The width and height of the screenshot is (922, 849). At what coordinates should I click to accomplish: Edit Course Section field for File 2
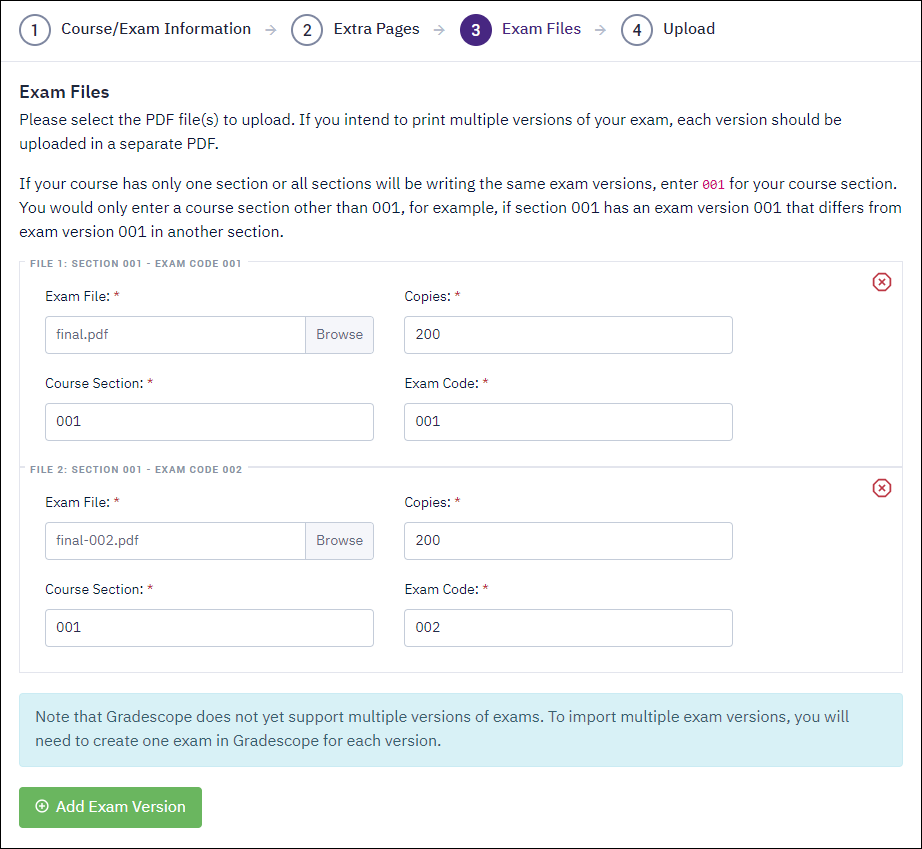pos(209,628)
